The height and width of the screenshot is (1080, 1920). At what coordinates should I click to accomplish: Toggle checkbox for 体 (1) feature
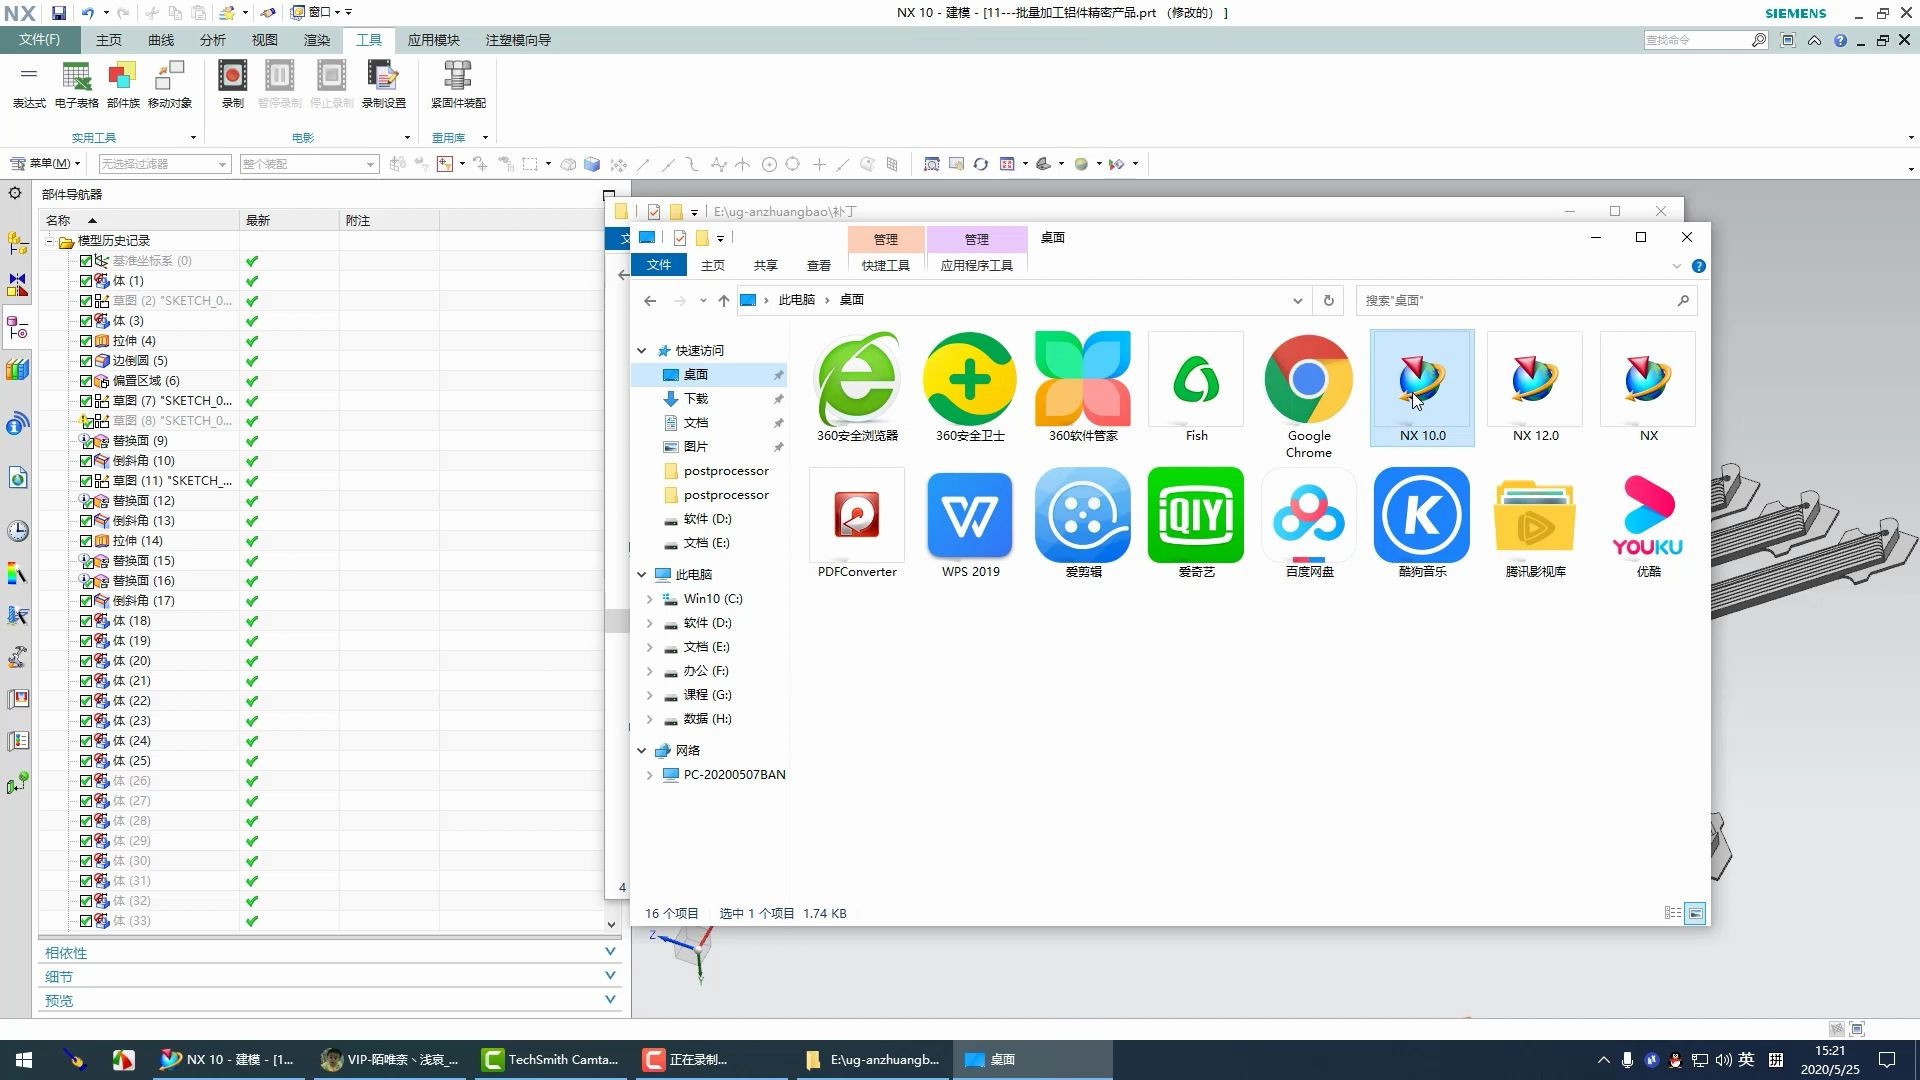[86, 281]
